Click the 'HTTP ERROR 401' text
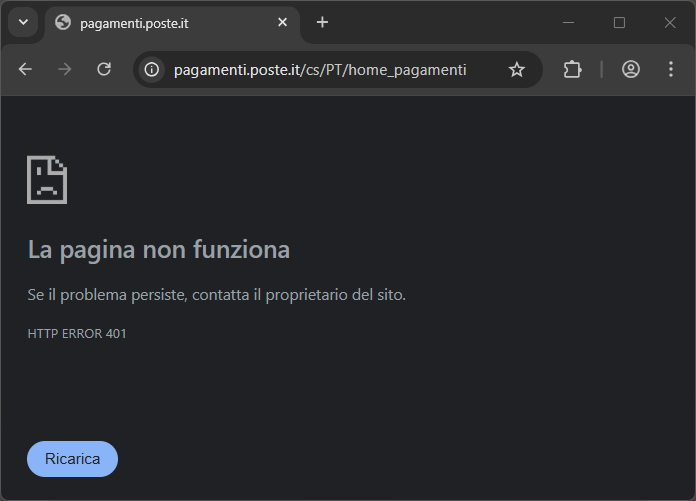Screen dimensions: 696x501 pyautogui.click(x=77, y=334)
